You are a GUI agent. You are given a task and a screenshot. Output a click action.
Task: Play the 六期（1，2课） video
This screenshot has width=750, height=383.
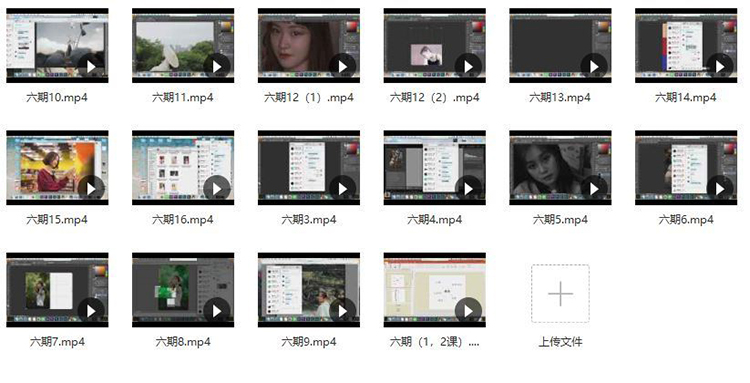click(x=468, y=312)
